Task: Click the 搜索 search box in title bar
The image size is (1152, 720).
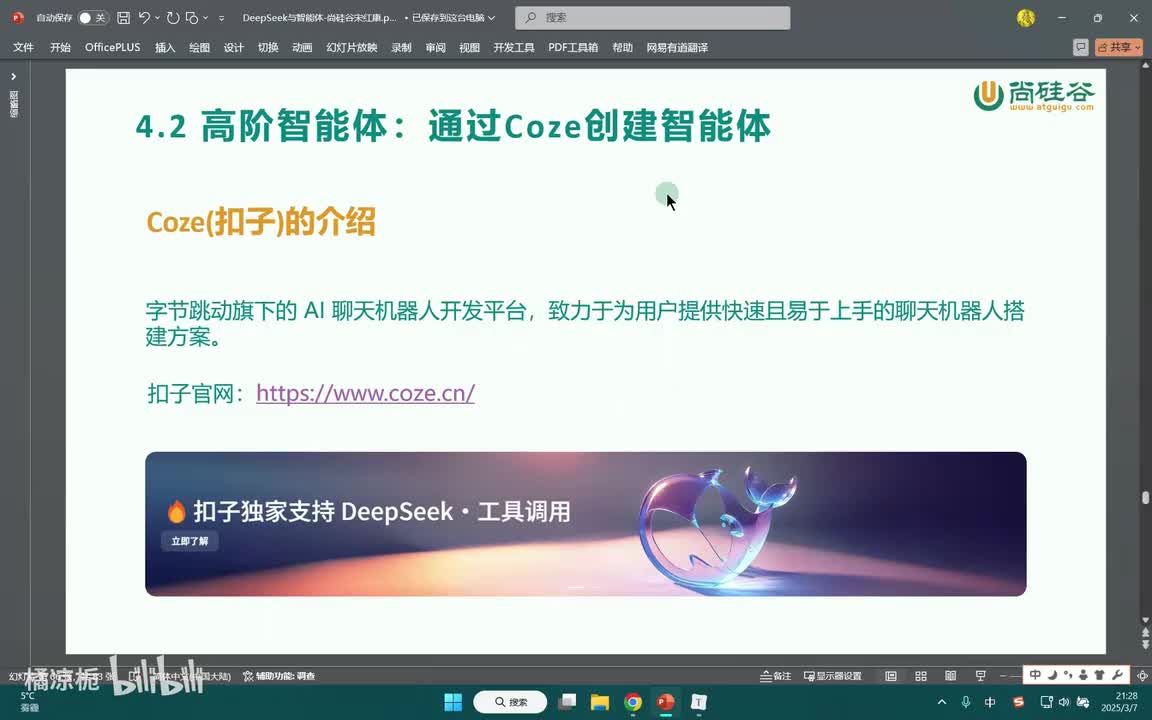Action: pos(652,18)
